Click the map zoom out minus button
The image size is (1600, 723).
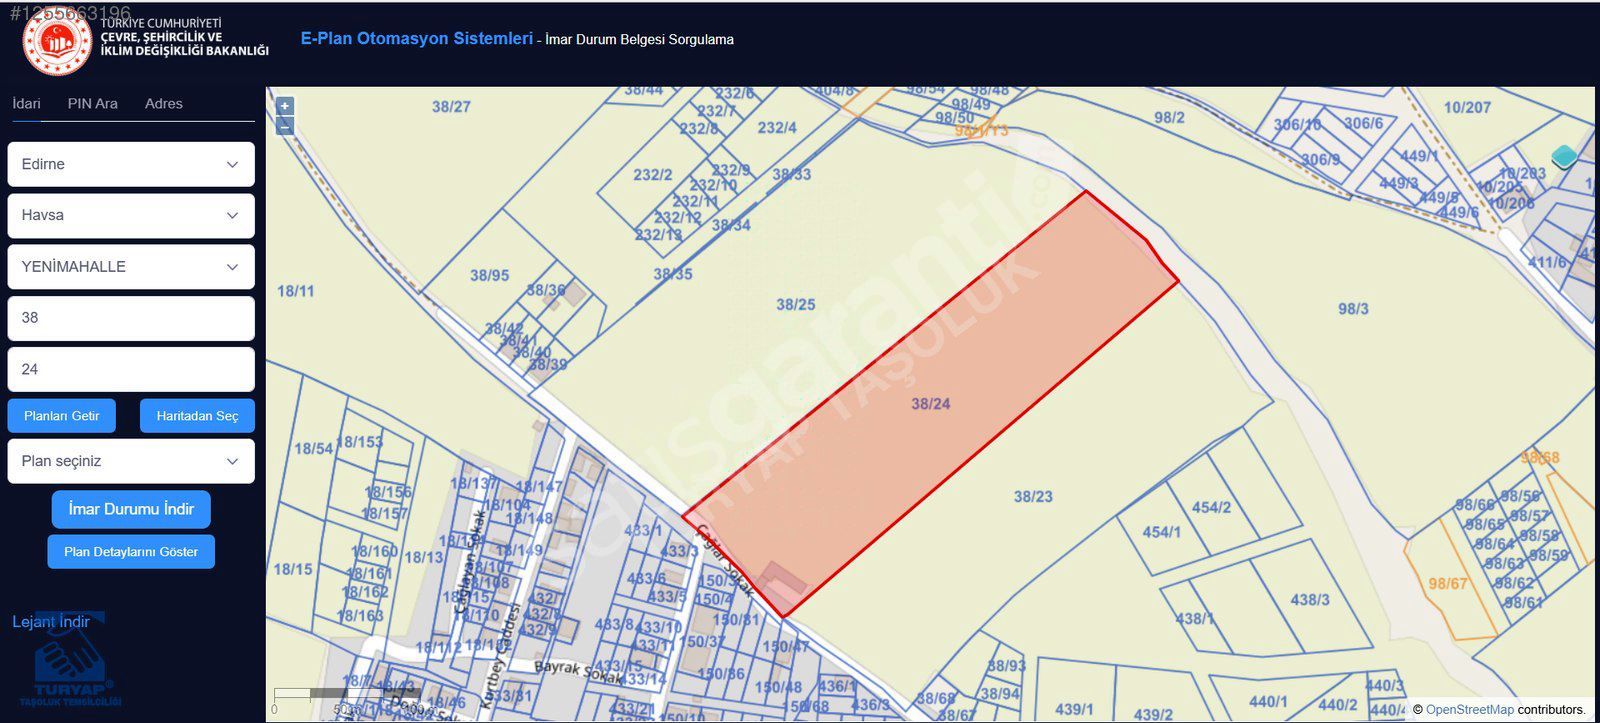[285, 126]
